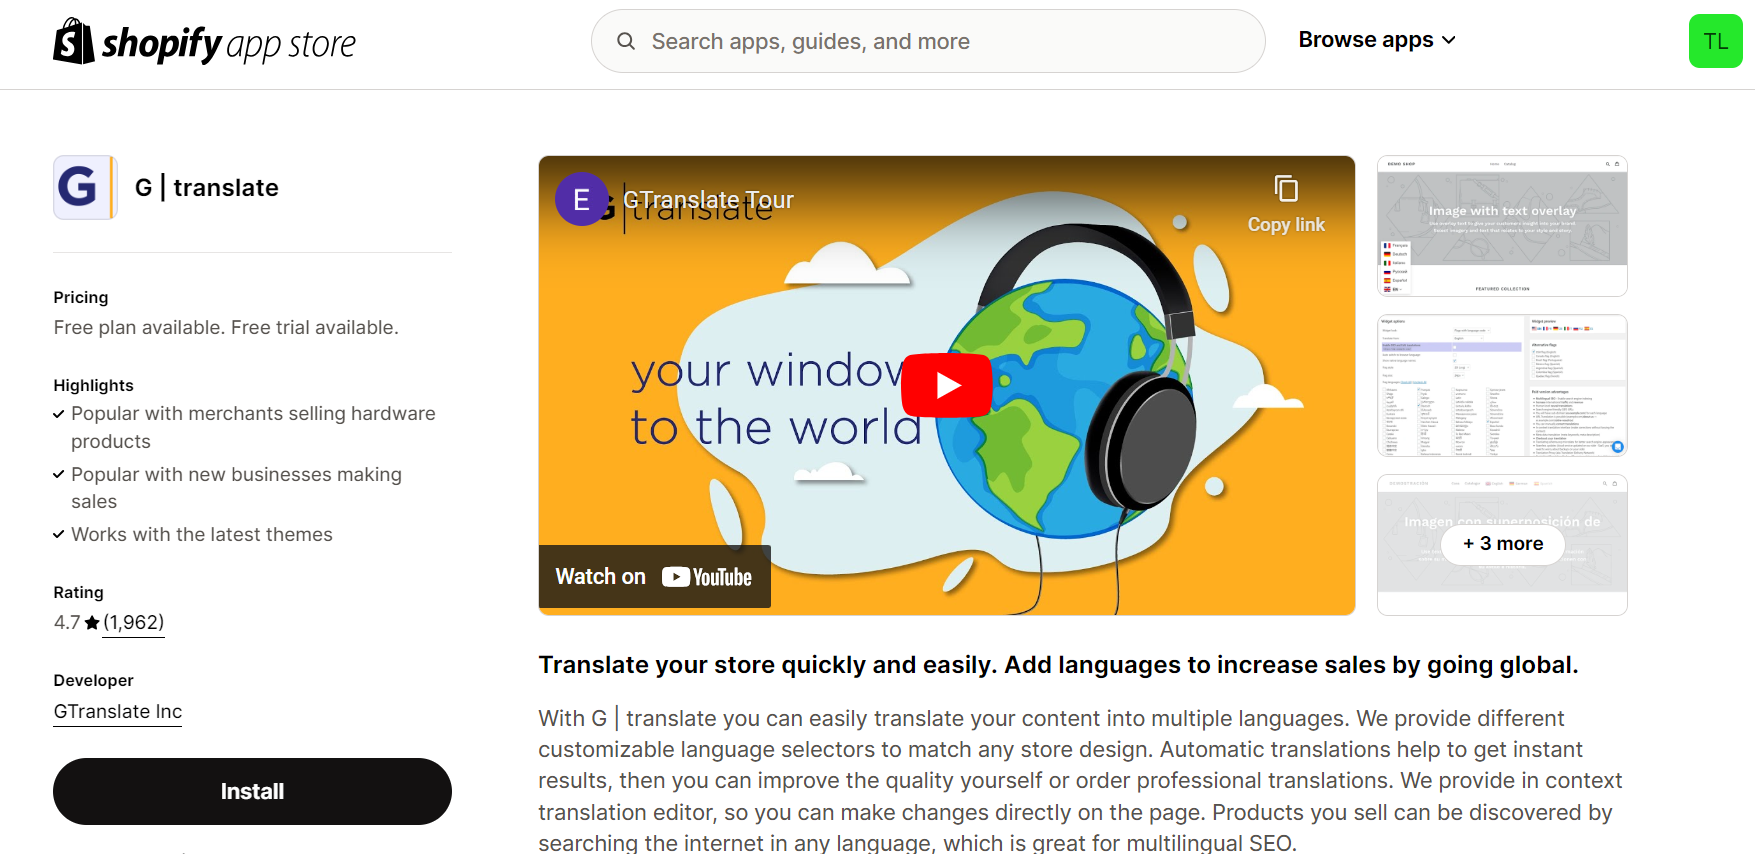Click 'Works with the latest themes' text
This screenshot has width=1755, height=854.
click(x=202, y=534)
